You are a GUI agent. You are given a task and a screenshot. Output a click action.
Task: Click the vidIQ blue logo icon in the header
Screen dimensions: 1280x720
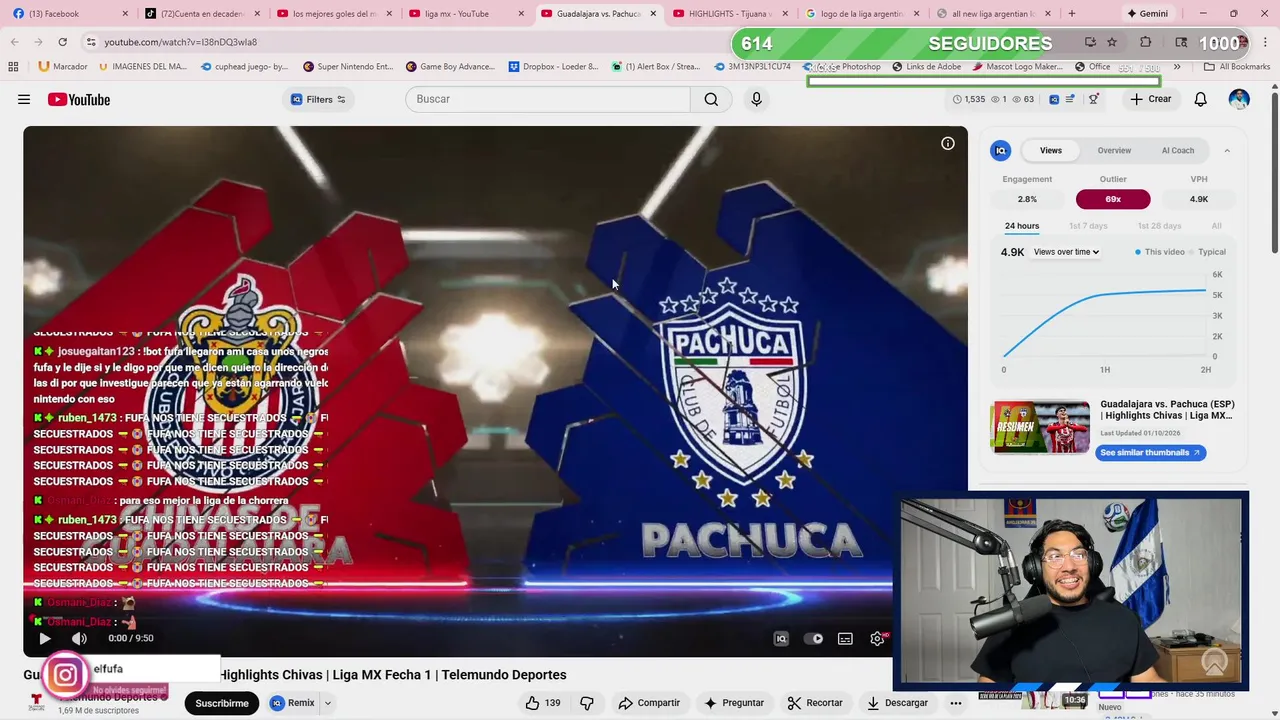click(1054, 99)
